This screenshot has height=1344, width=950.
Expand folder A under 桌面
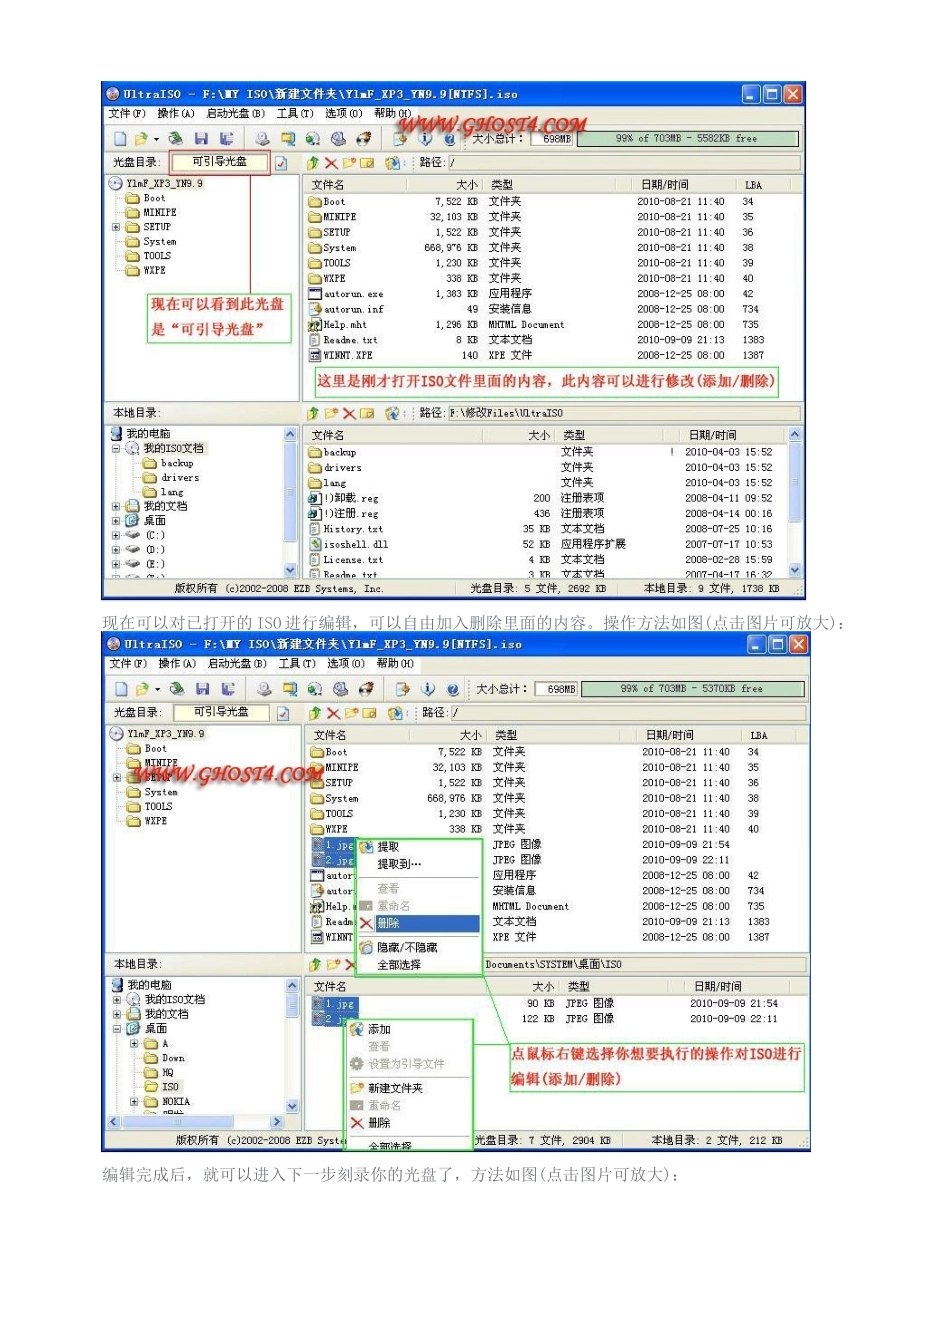pos(134,1044)
